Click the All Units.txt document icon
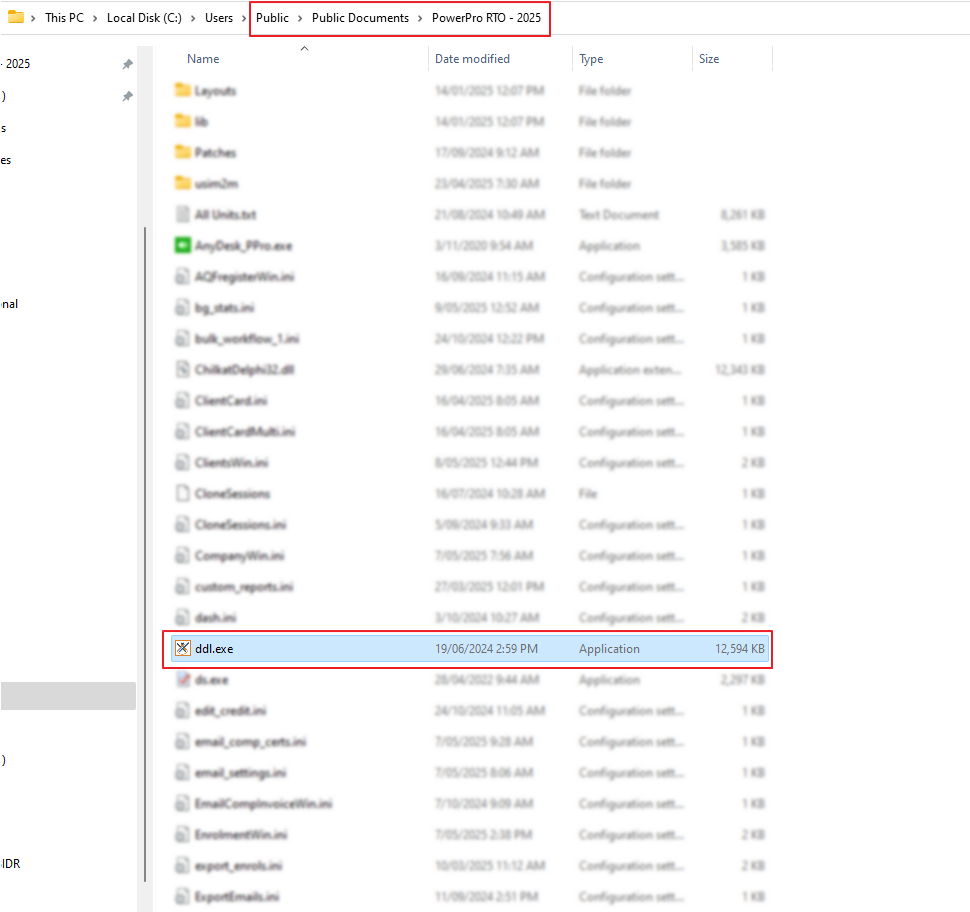970x912 pixels. click(182, 215)
